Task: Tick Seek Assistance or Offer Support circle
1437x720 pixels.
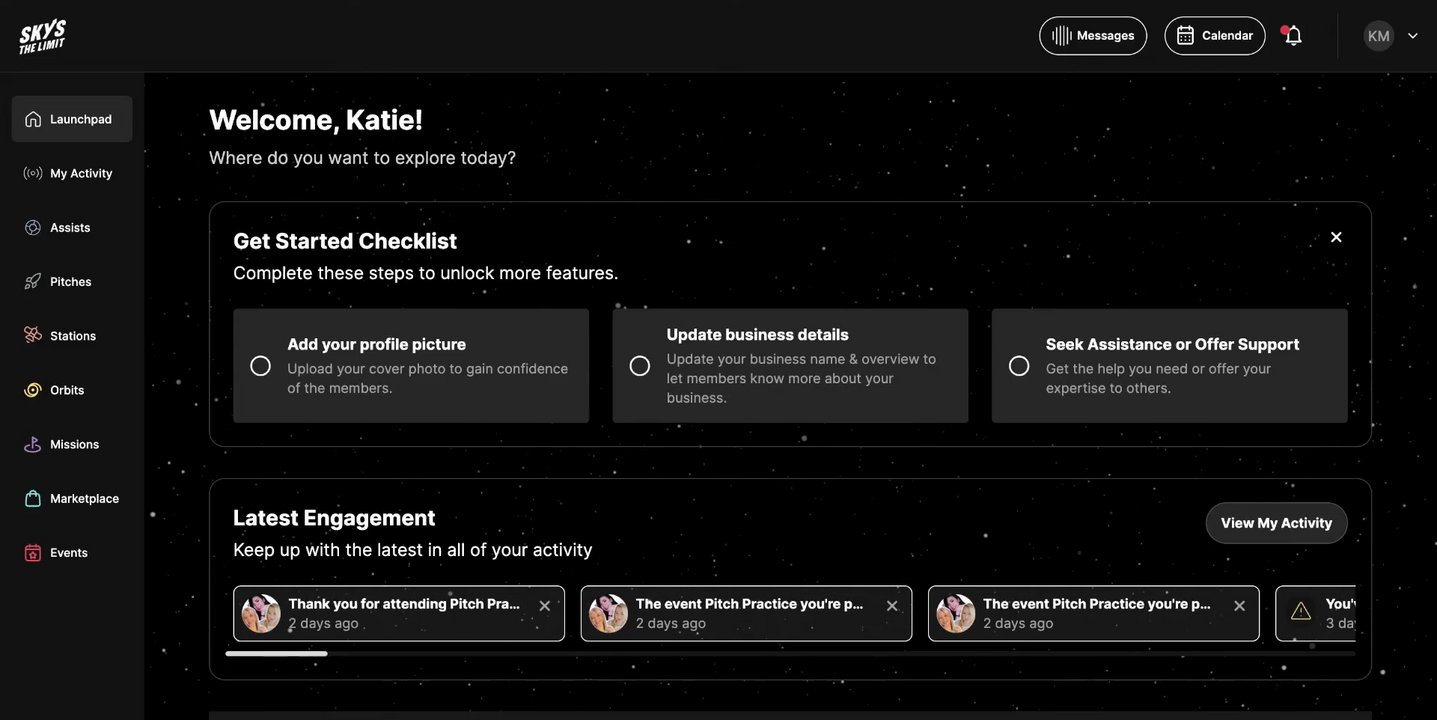Action: [1019, 366]
